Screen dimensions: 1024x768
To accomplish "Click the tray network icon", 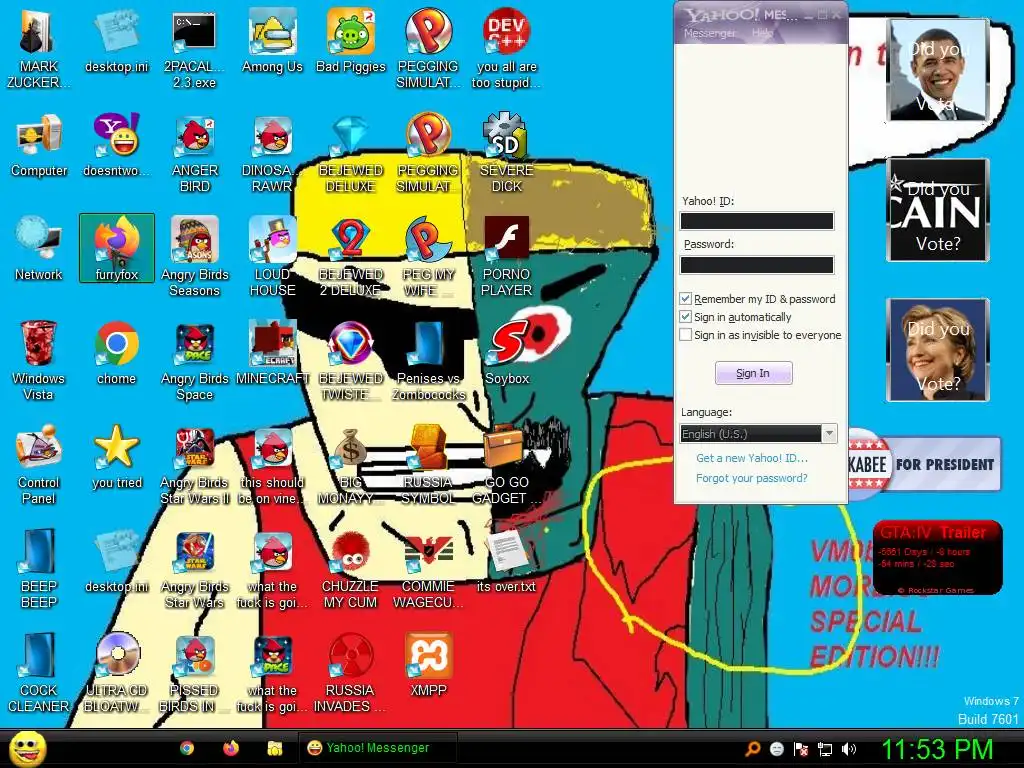I will click(825, 749).
